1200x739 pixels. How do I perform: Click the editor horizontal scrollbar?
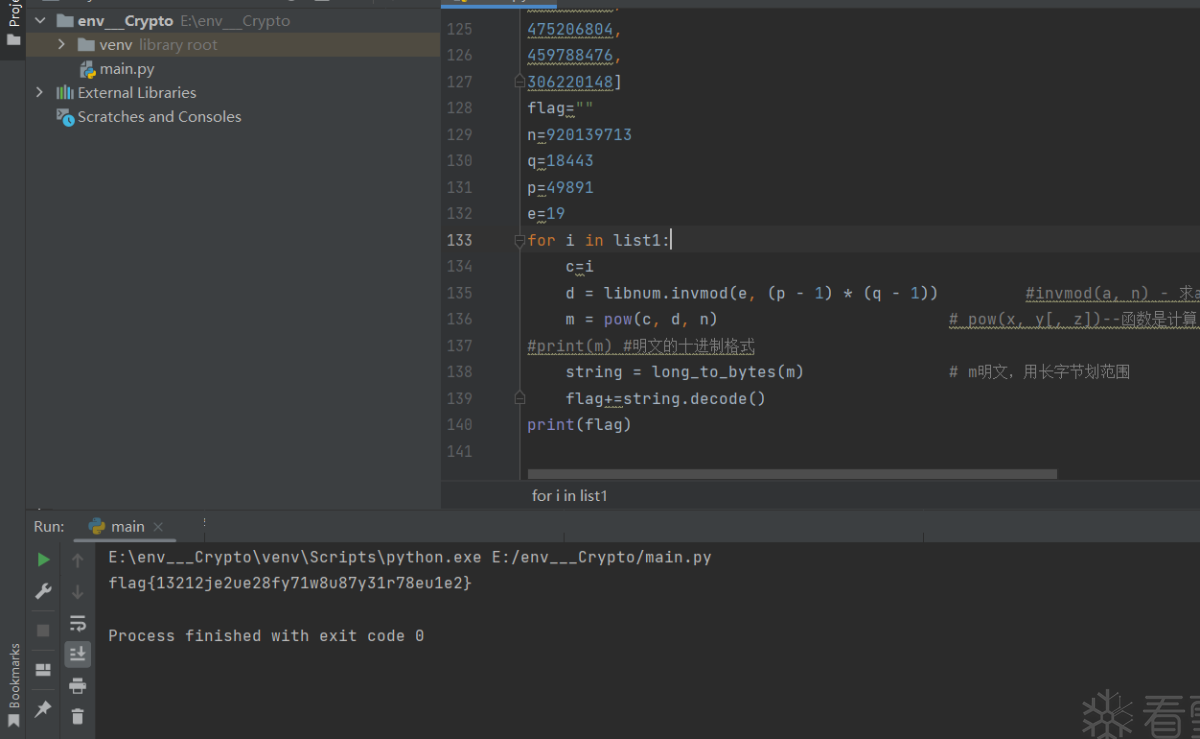(x=791, y=474)
